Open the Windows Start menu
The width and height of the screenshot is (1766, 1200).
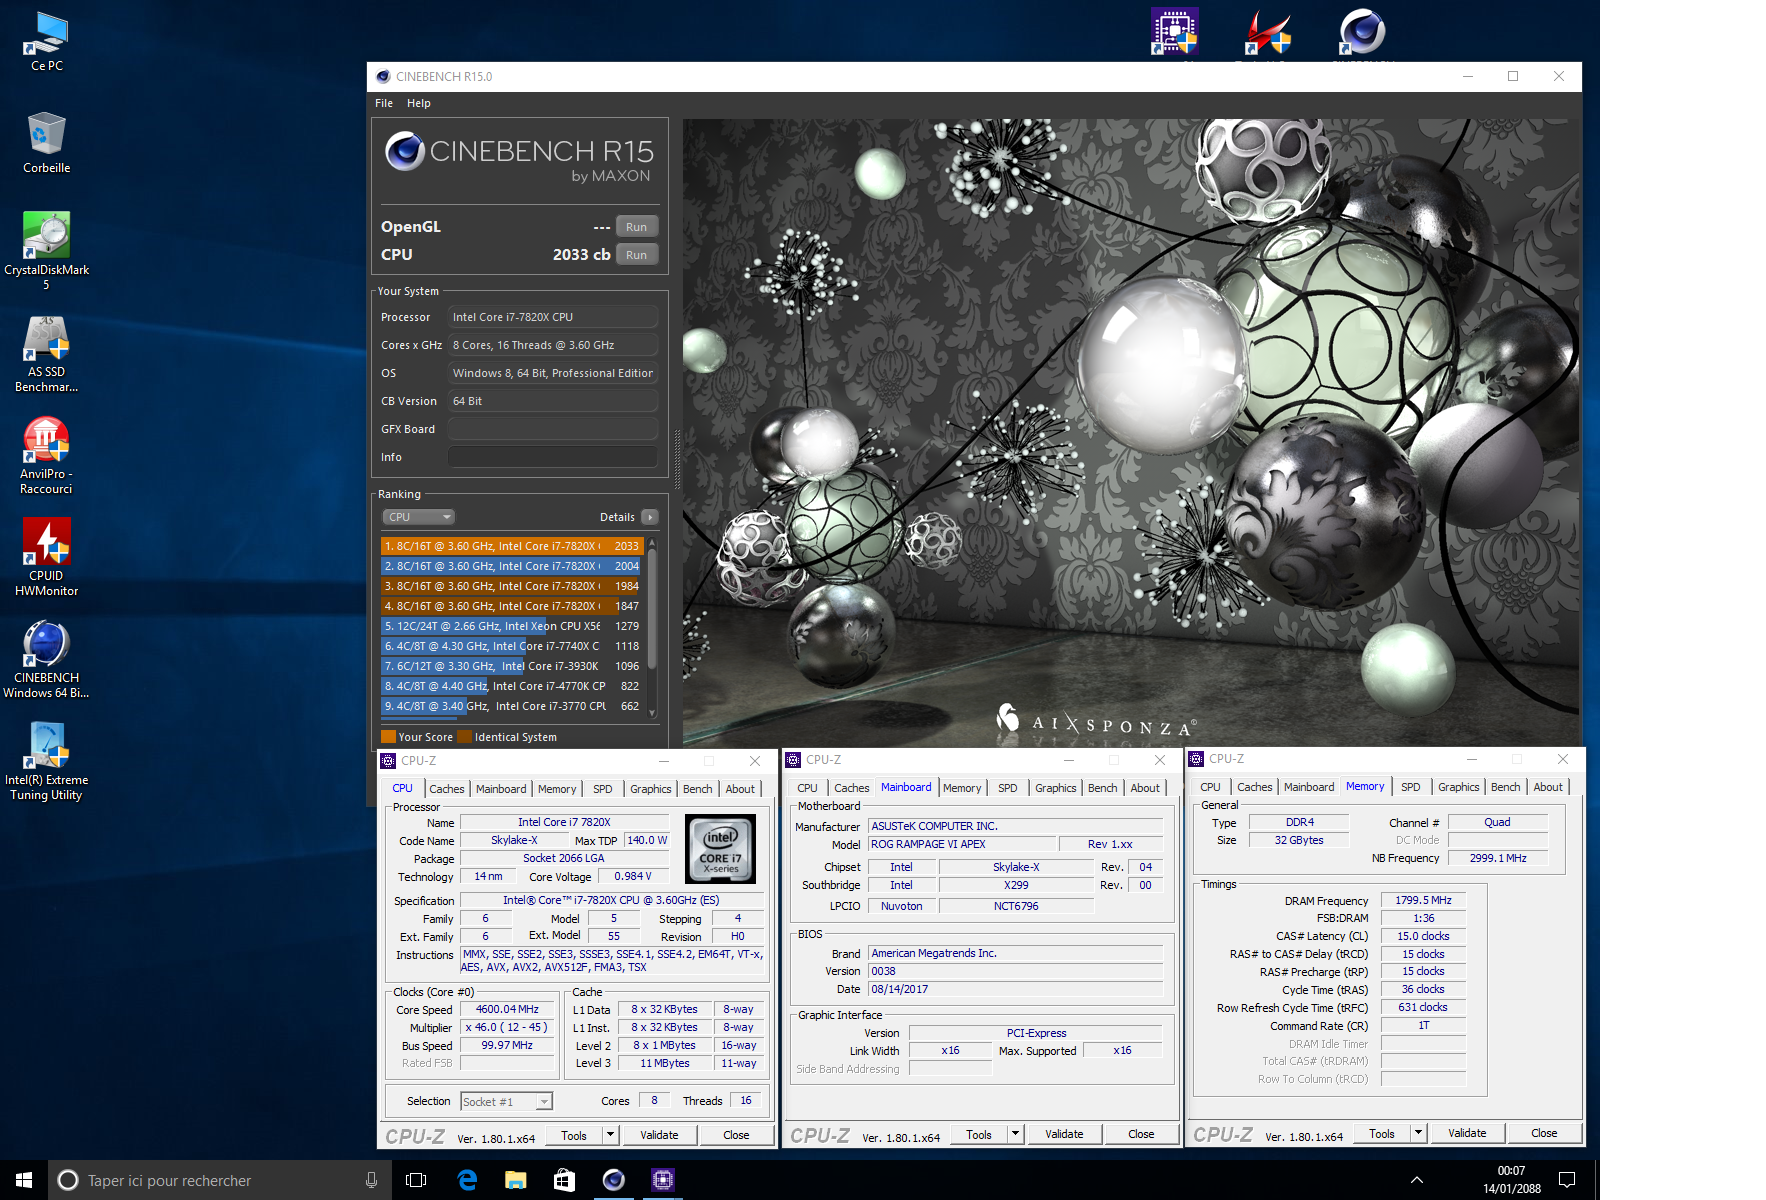(24, 1180)
